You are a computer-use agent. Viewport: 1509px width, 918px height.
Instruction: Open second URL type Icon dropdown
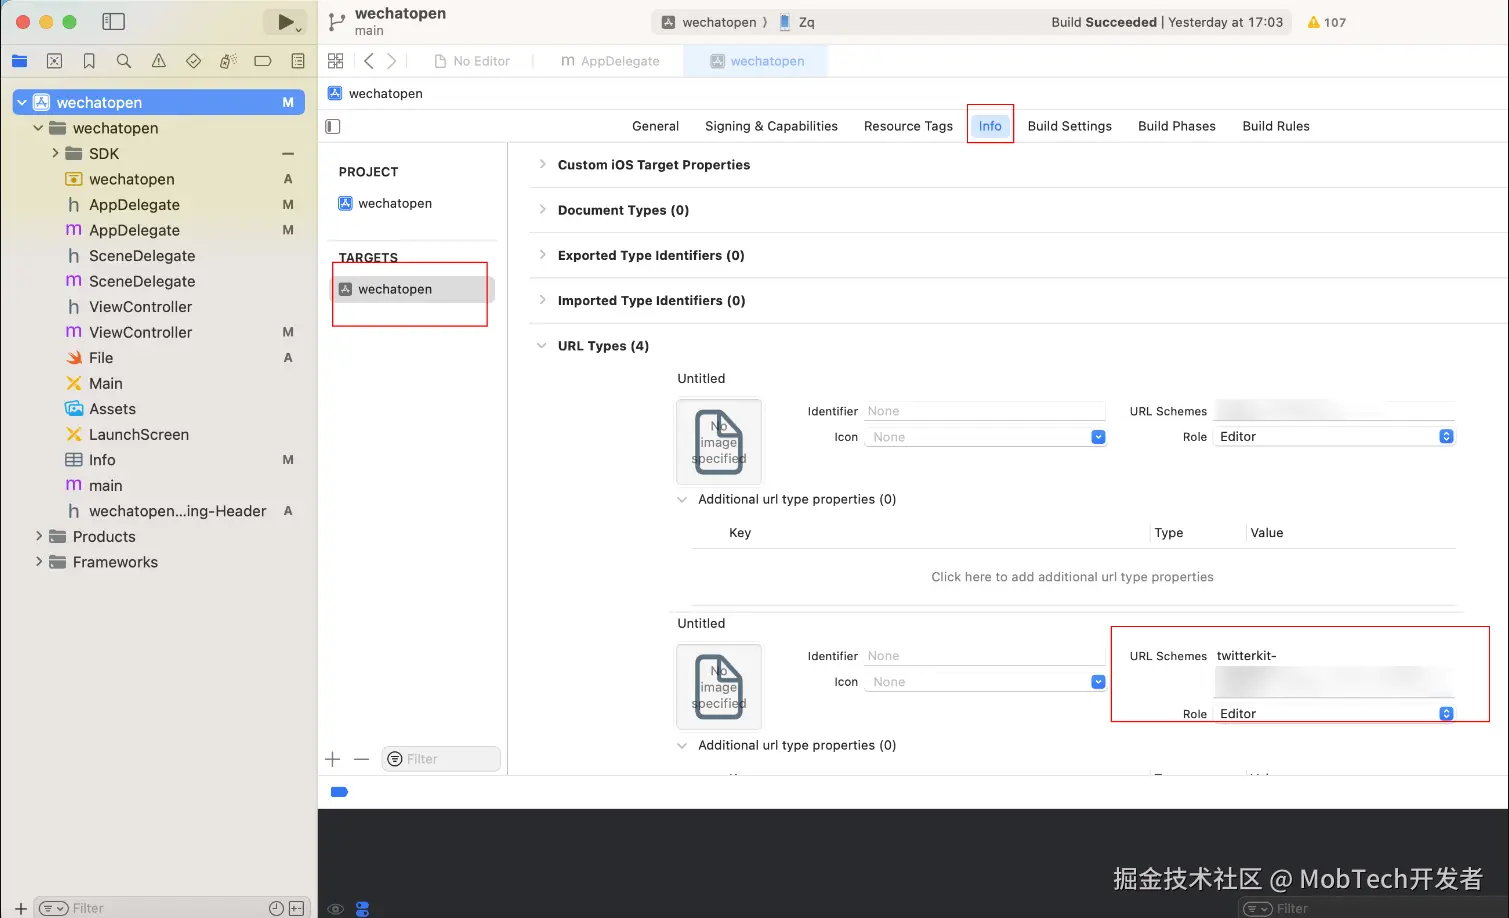(985, 682)
